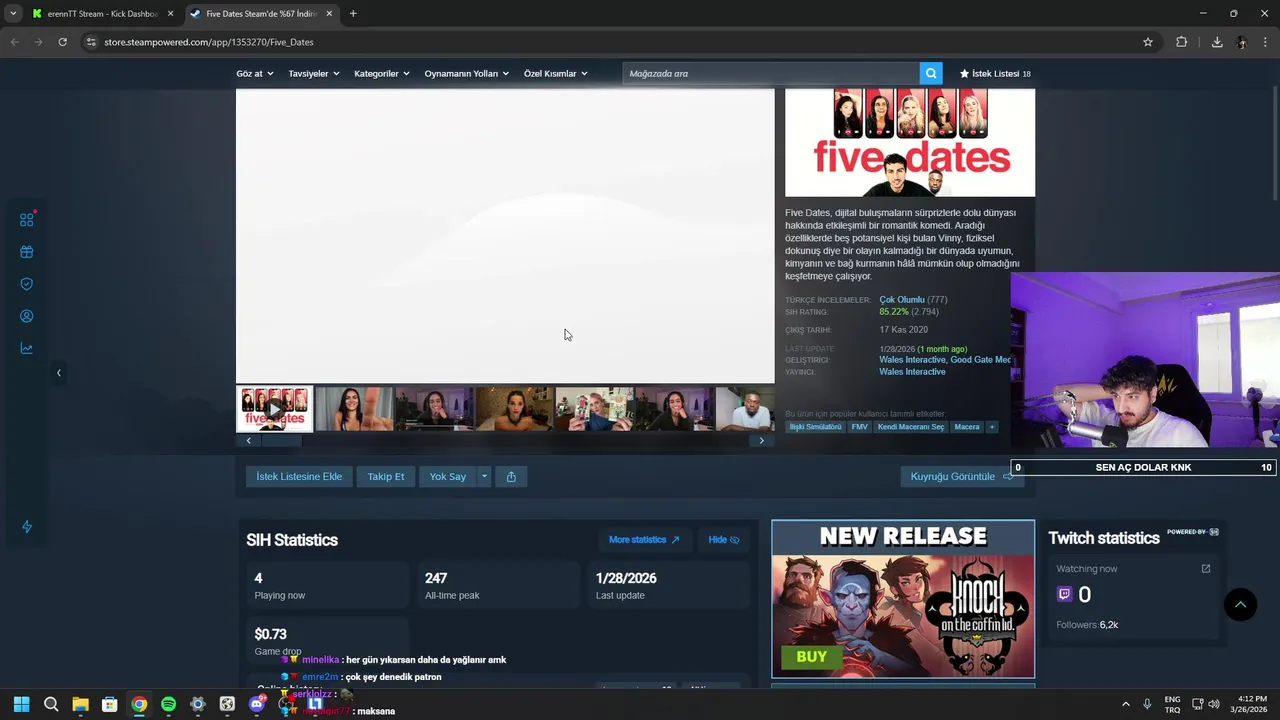Open the Çok Olumlu reviews link

pyautogui.click(x=902, y=300)
